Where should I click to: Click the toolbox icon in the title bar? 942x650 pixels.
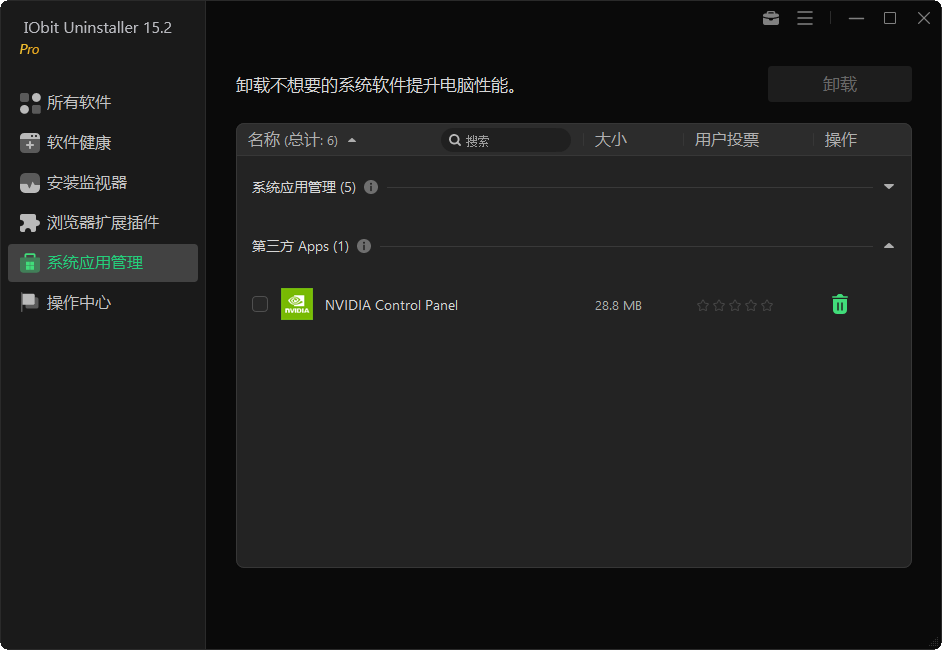pos(770,18)
